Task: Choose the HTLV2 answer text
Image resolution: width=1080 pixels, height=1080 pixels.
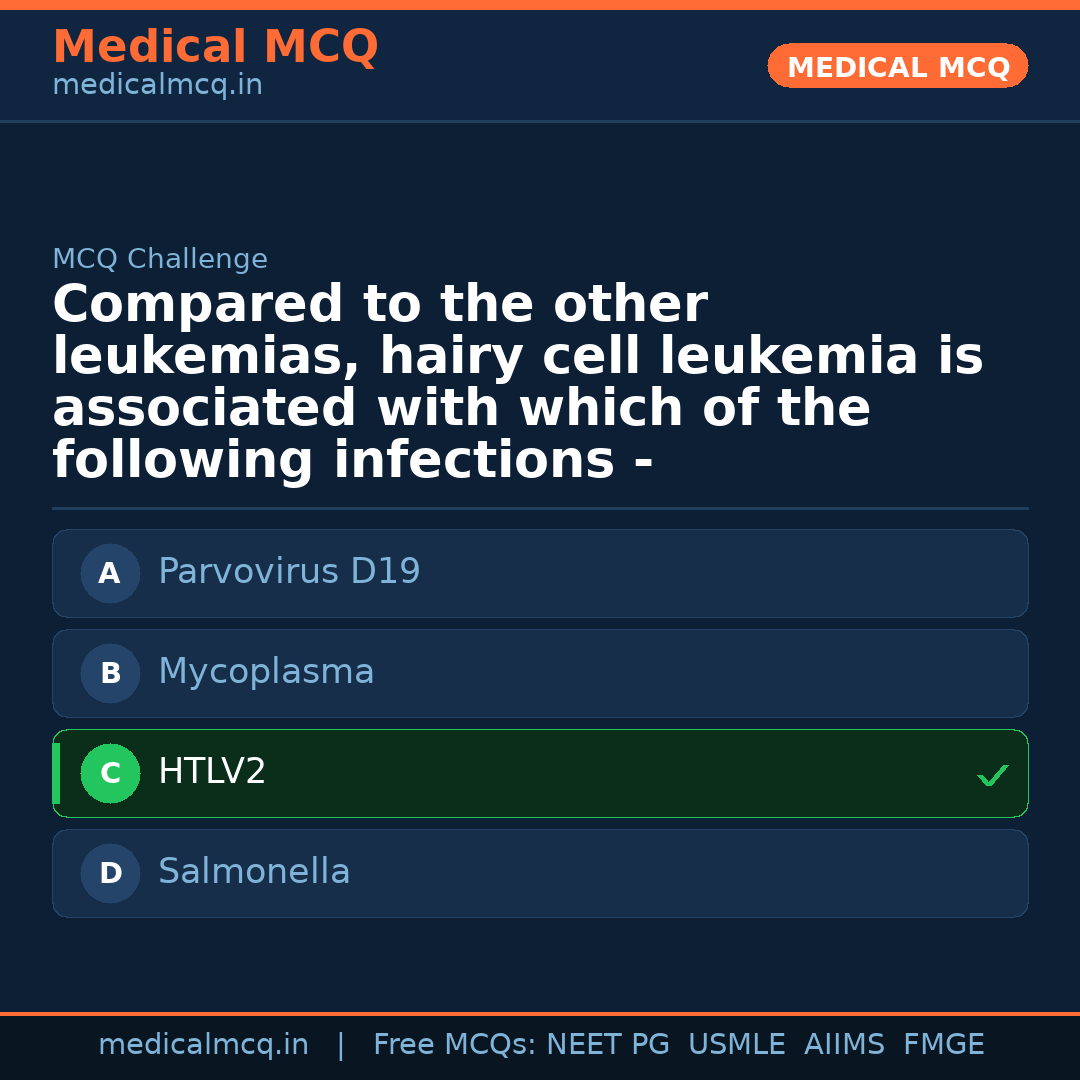Action: 212,772
